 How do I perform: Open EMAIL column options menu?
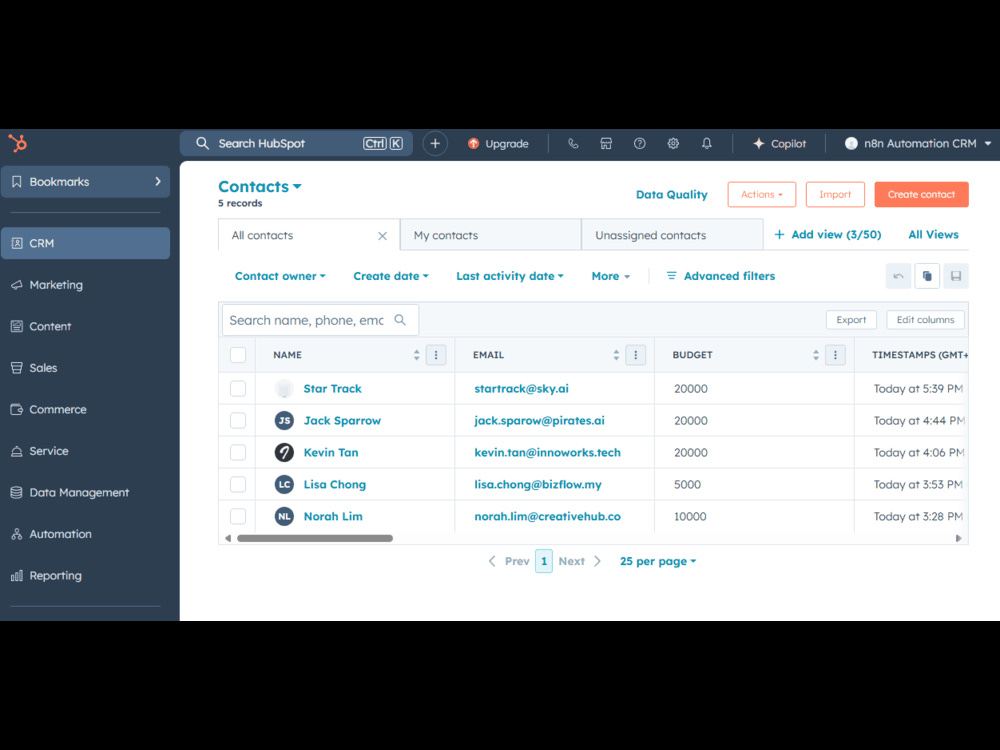pos(636,355)
